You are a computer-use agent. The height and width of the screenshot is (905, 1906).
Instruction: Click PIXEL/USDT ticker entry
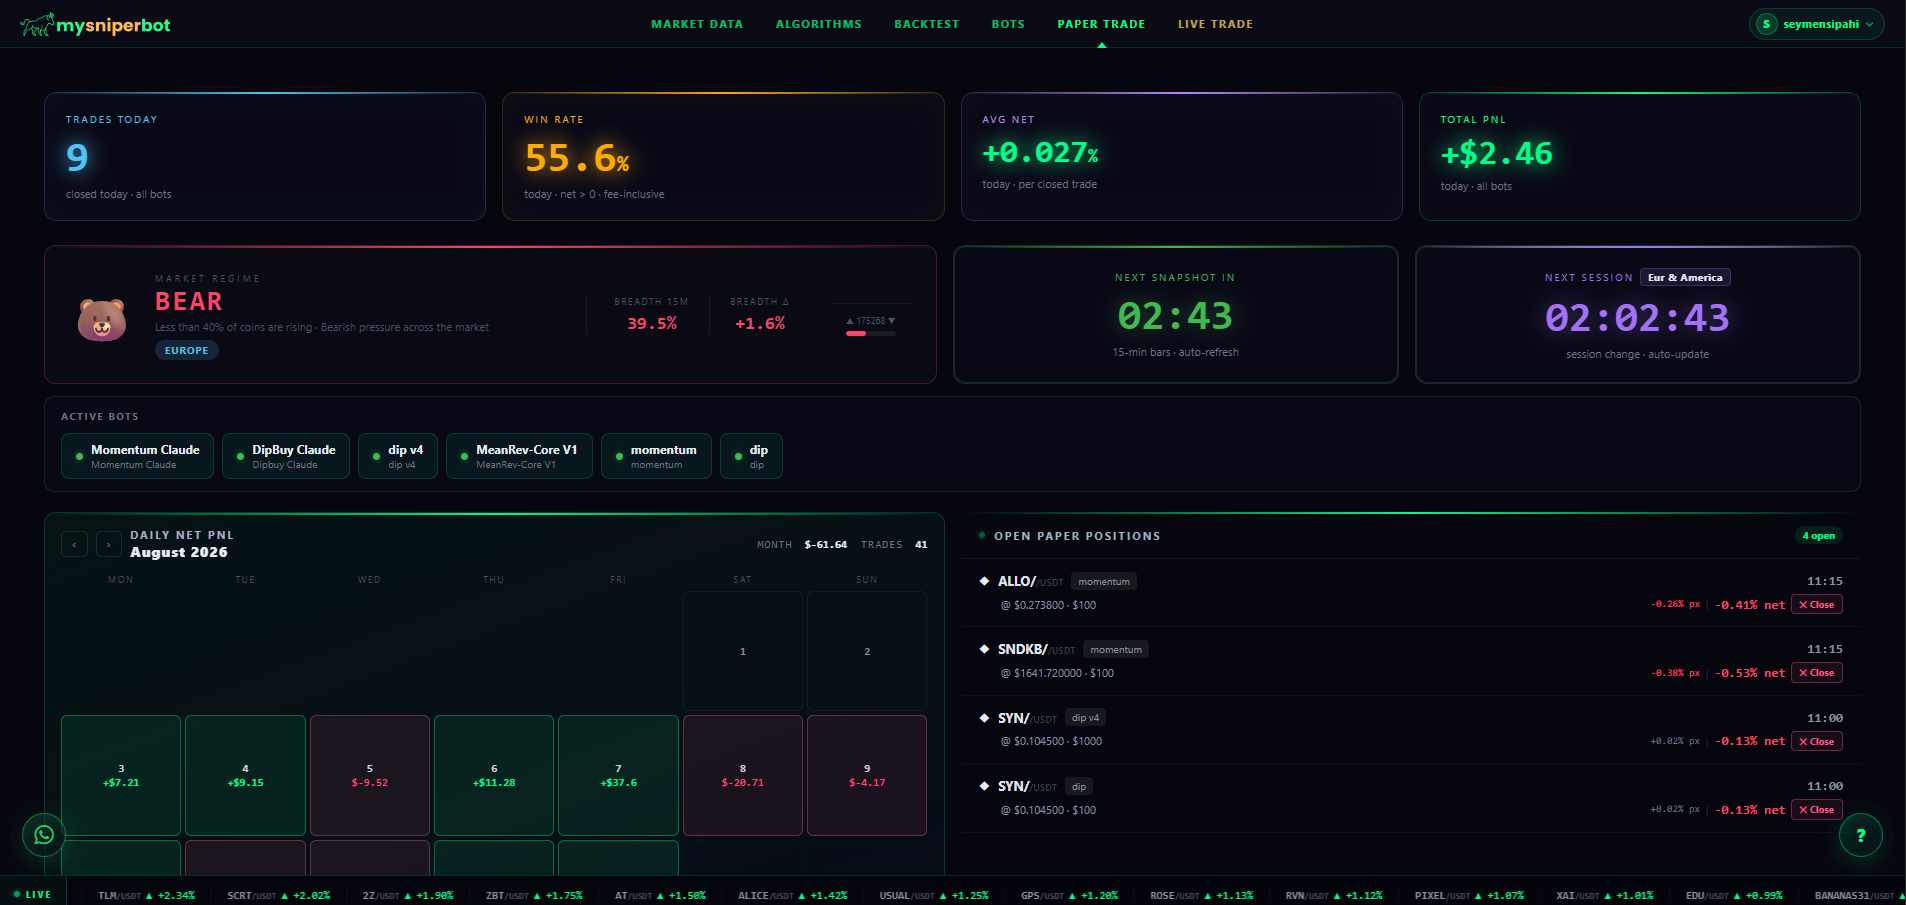[x=1469, y=895]
